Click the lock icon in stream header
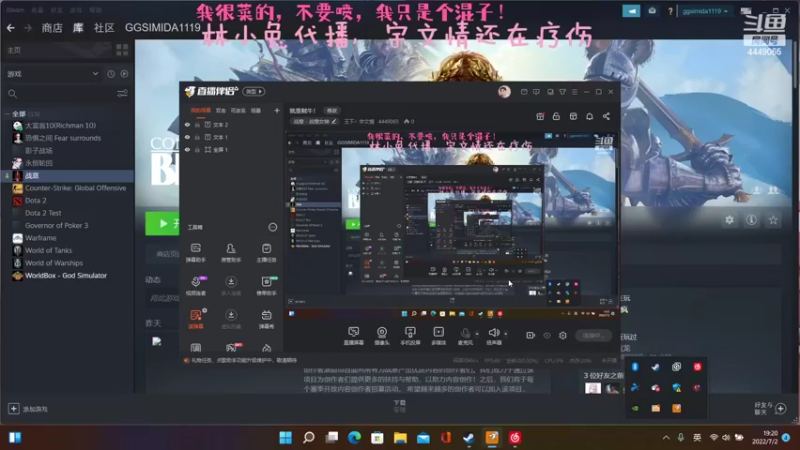Image resolution: width=800 pixels, height=450 pixels. click(x=556, y=116)
